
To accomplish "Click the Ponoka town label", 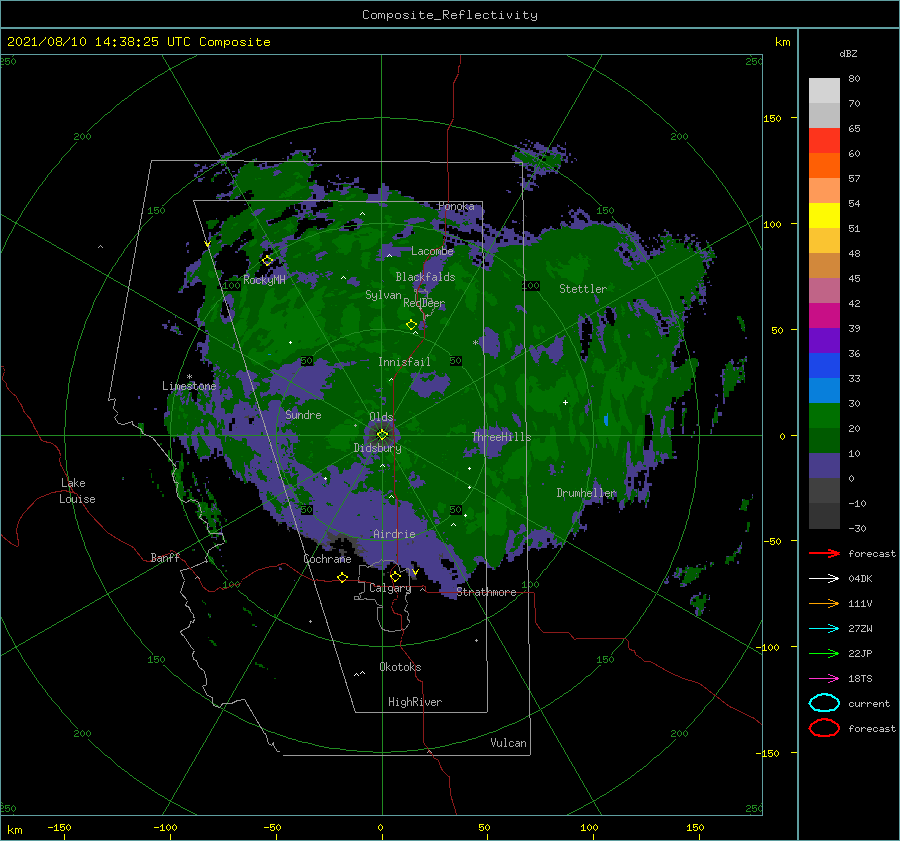I will (x=456, y=206).
